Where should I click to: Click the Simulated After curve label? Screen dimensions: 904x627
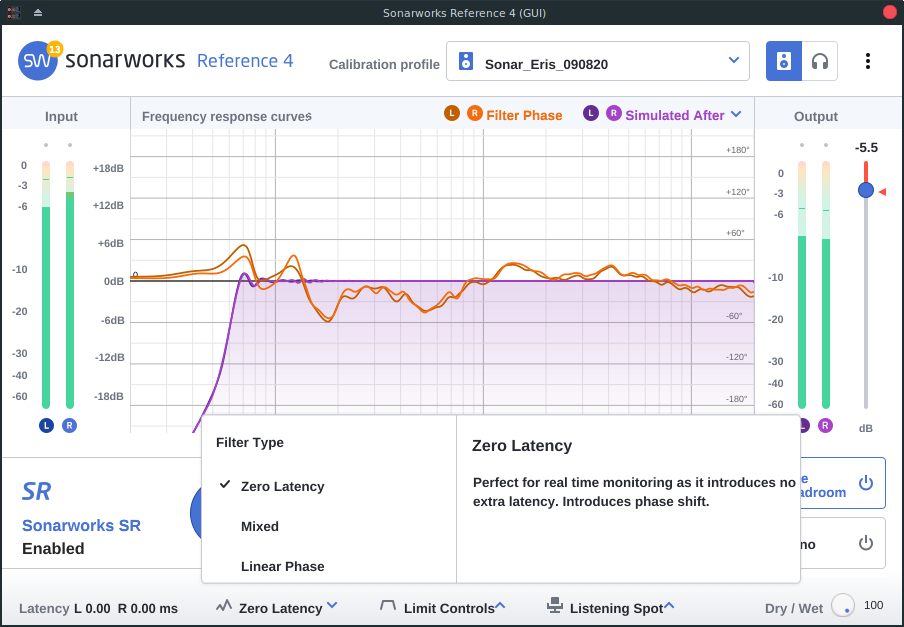[675, 115]
